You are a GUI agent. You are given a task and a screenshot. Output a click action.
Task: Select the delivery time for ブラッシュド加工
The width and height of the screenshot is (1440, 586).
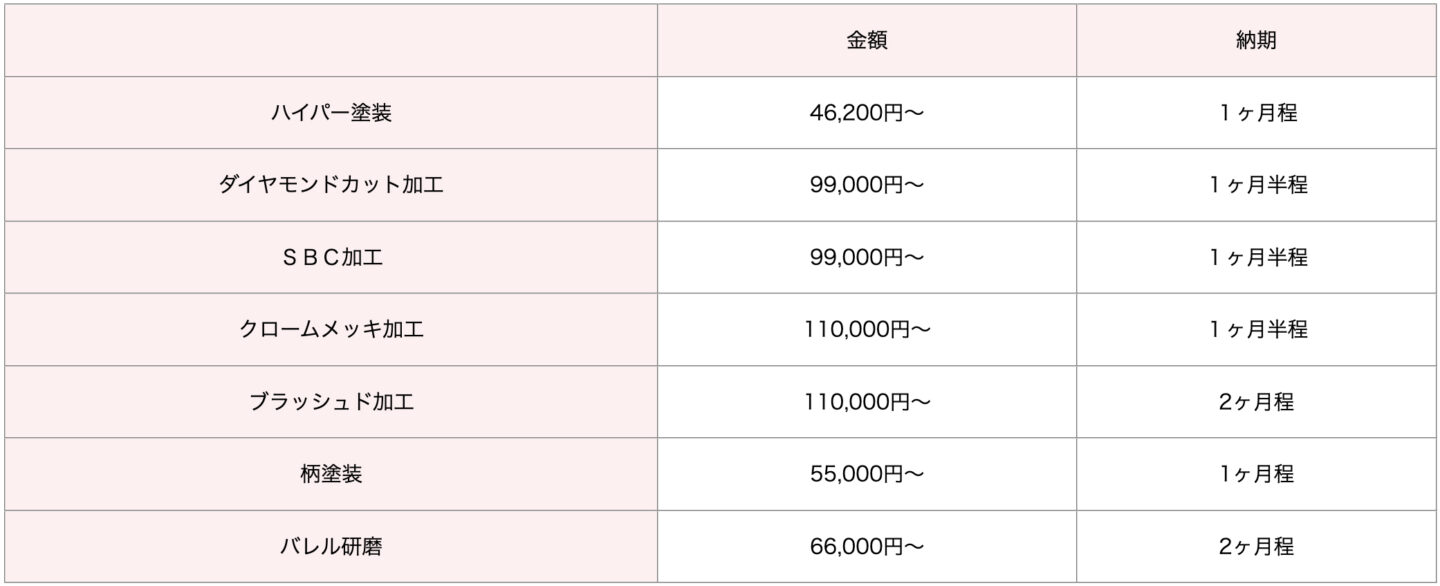click(1256, 402)
